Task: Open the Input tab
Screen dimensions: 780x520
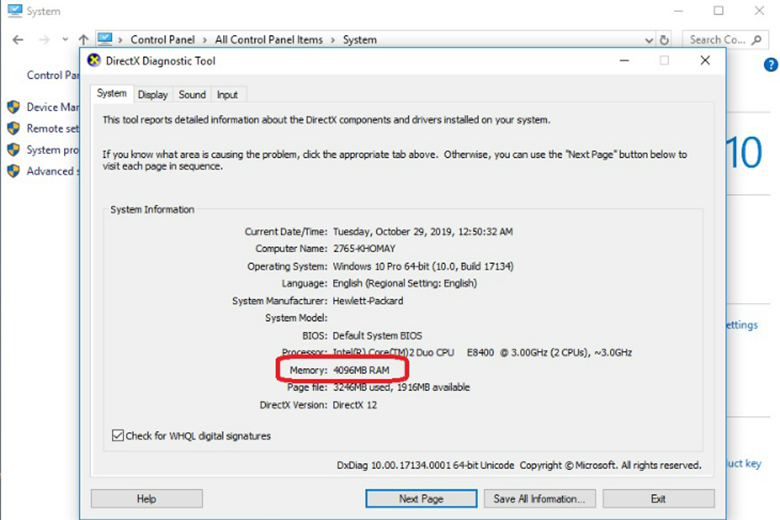Action: (228, 95)
